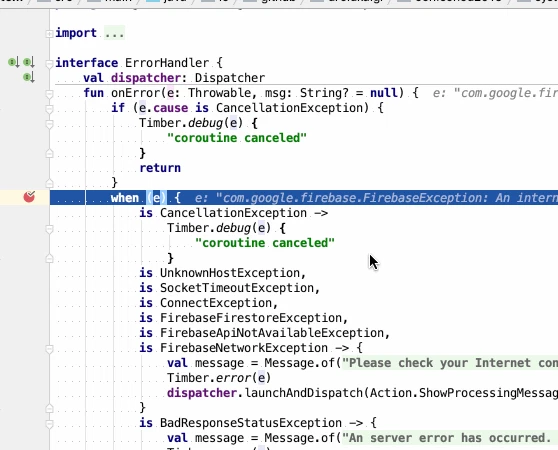Click the green gutter marker beside val dispatcher
Image resolution: width=558 pixels, height=450 pixels.
click(29, 77)
